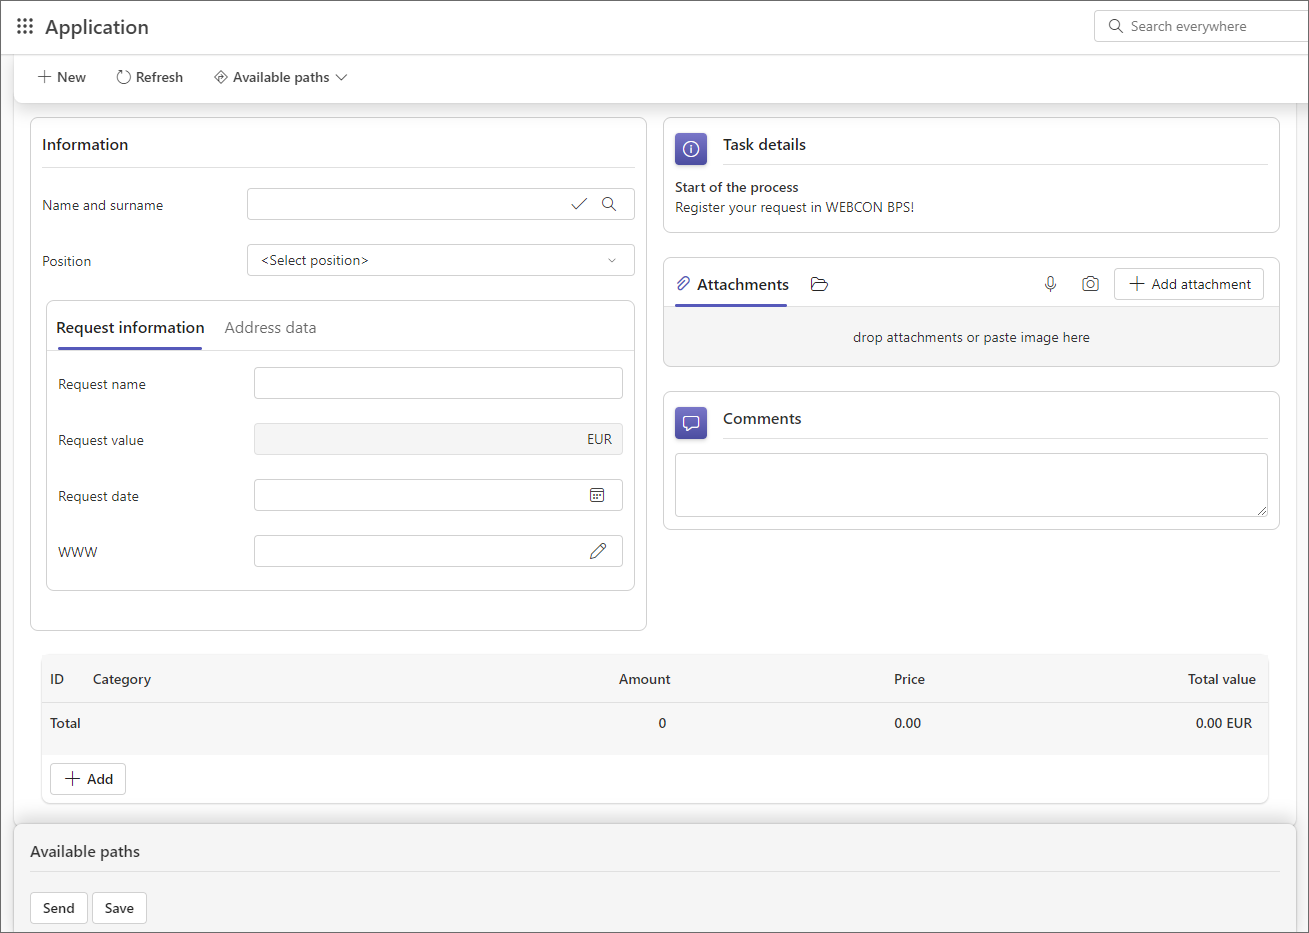Switch to the Request information tab
This screenshot has width=1309, height=933.
coord(130,328)
